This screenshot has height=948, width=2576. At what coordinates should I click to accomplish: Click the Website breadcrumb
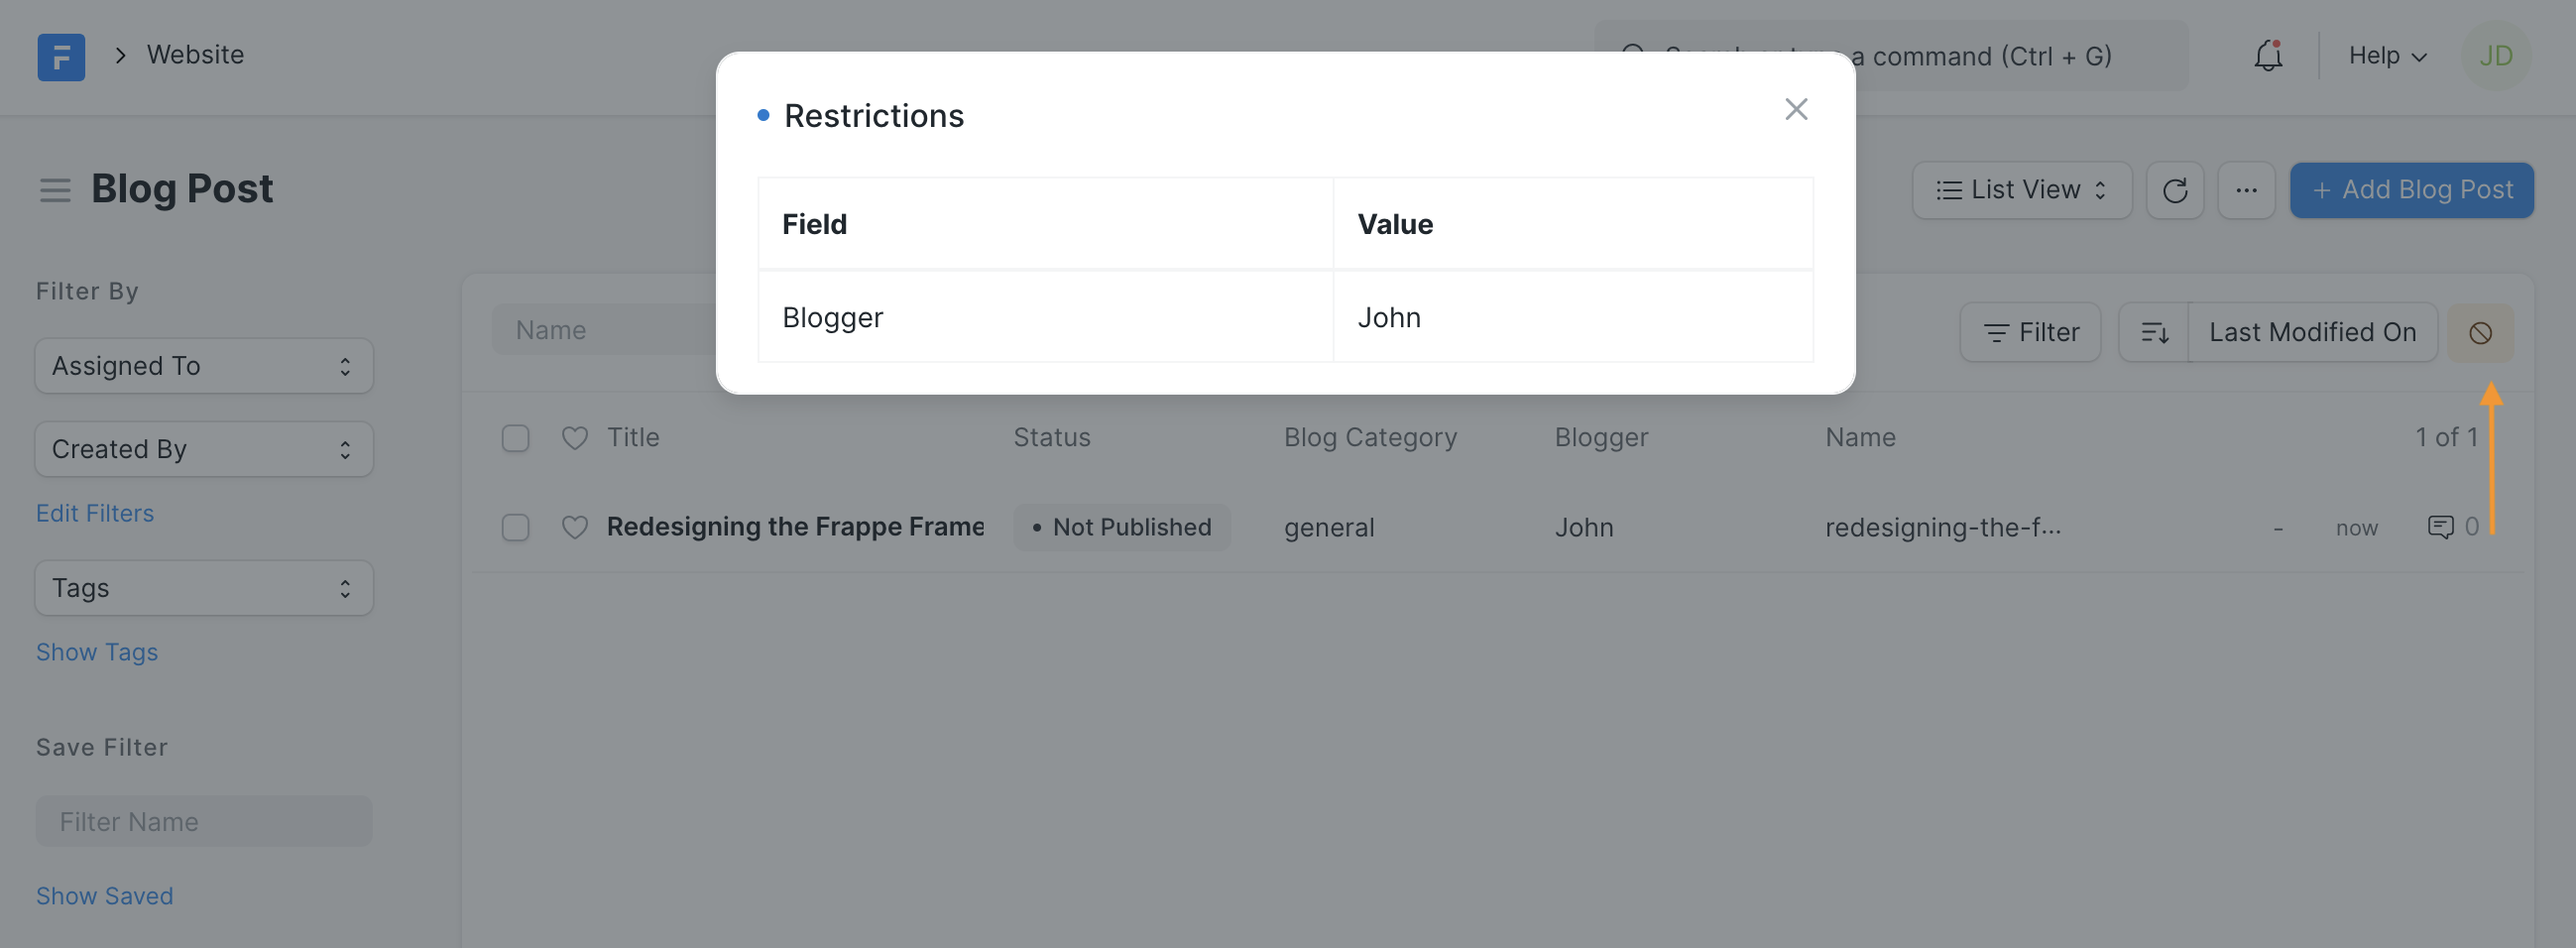(196, 55)
